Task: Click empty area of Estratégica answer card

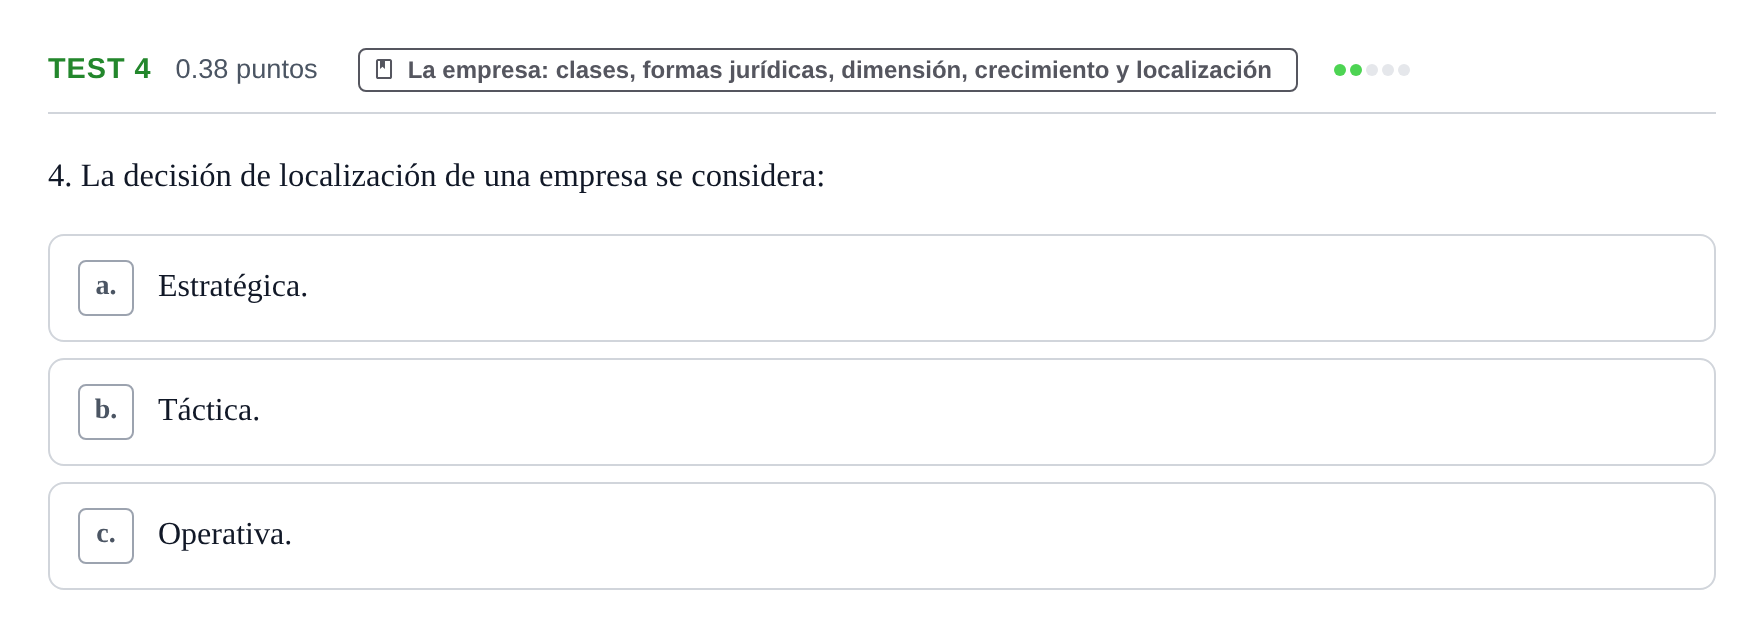Action: pyautogui.click(x=1000, y=288)
